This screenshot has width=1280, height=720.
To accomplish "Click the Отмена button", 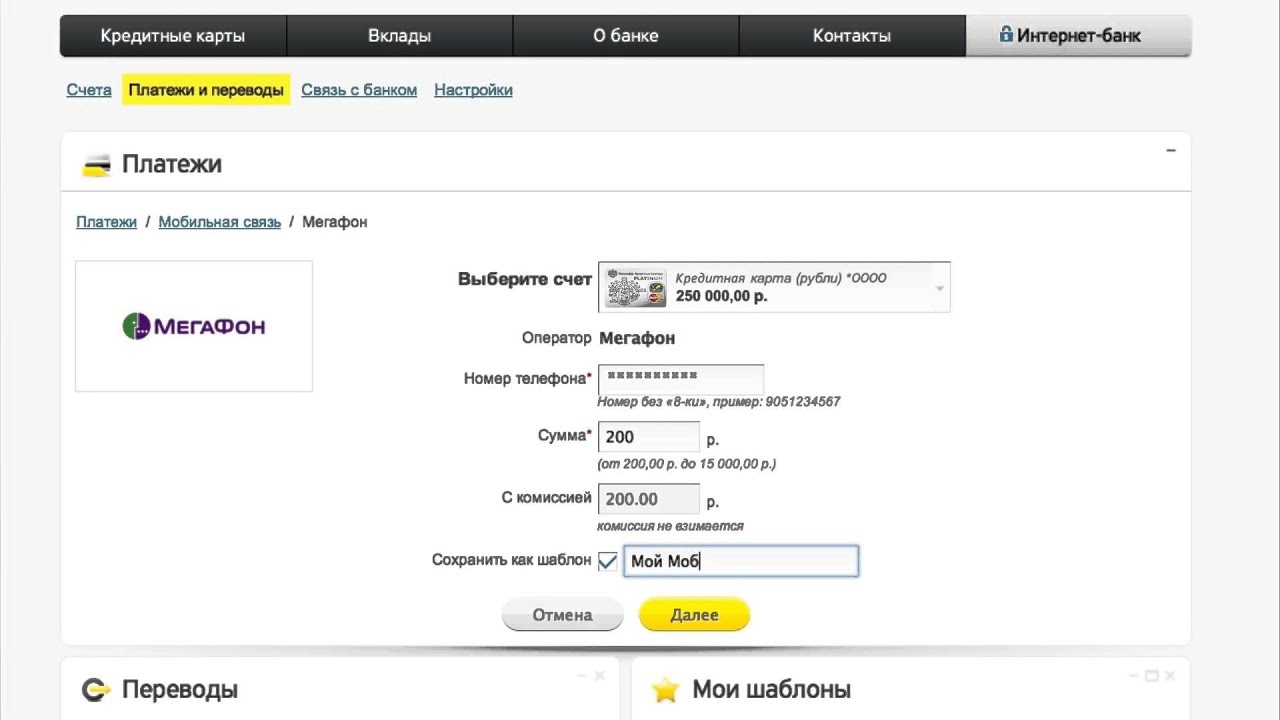I will point(562,615).
